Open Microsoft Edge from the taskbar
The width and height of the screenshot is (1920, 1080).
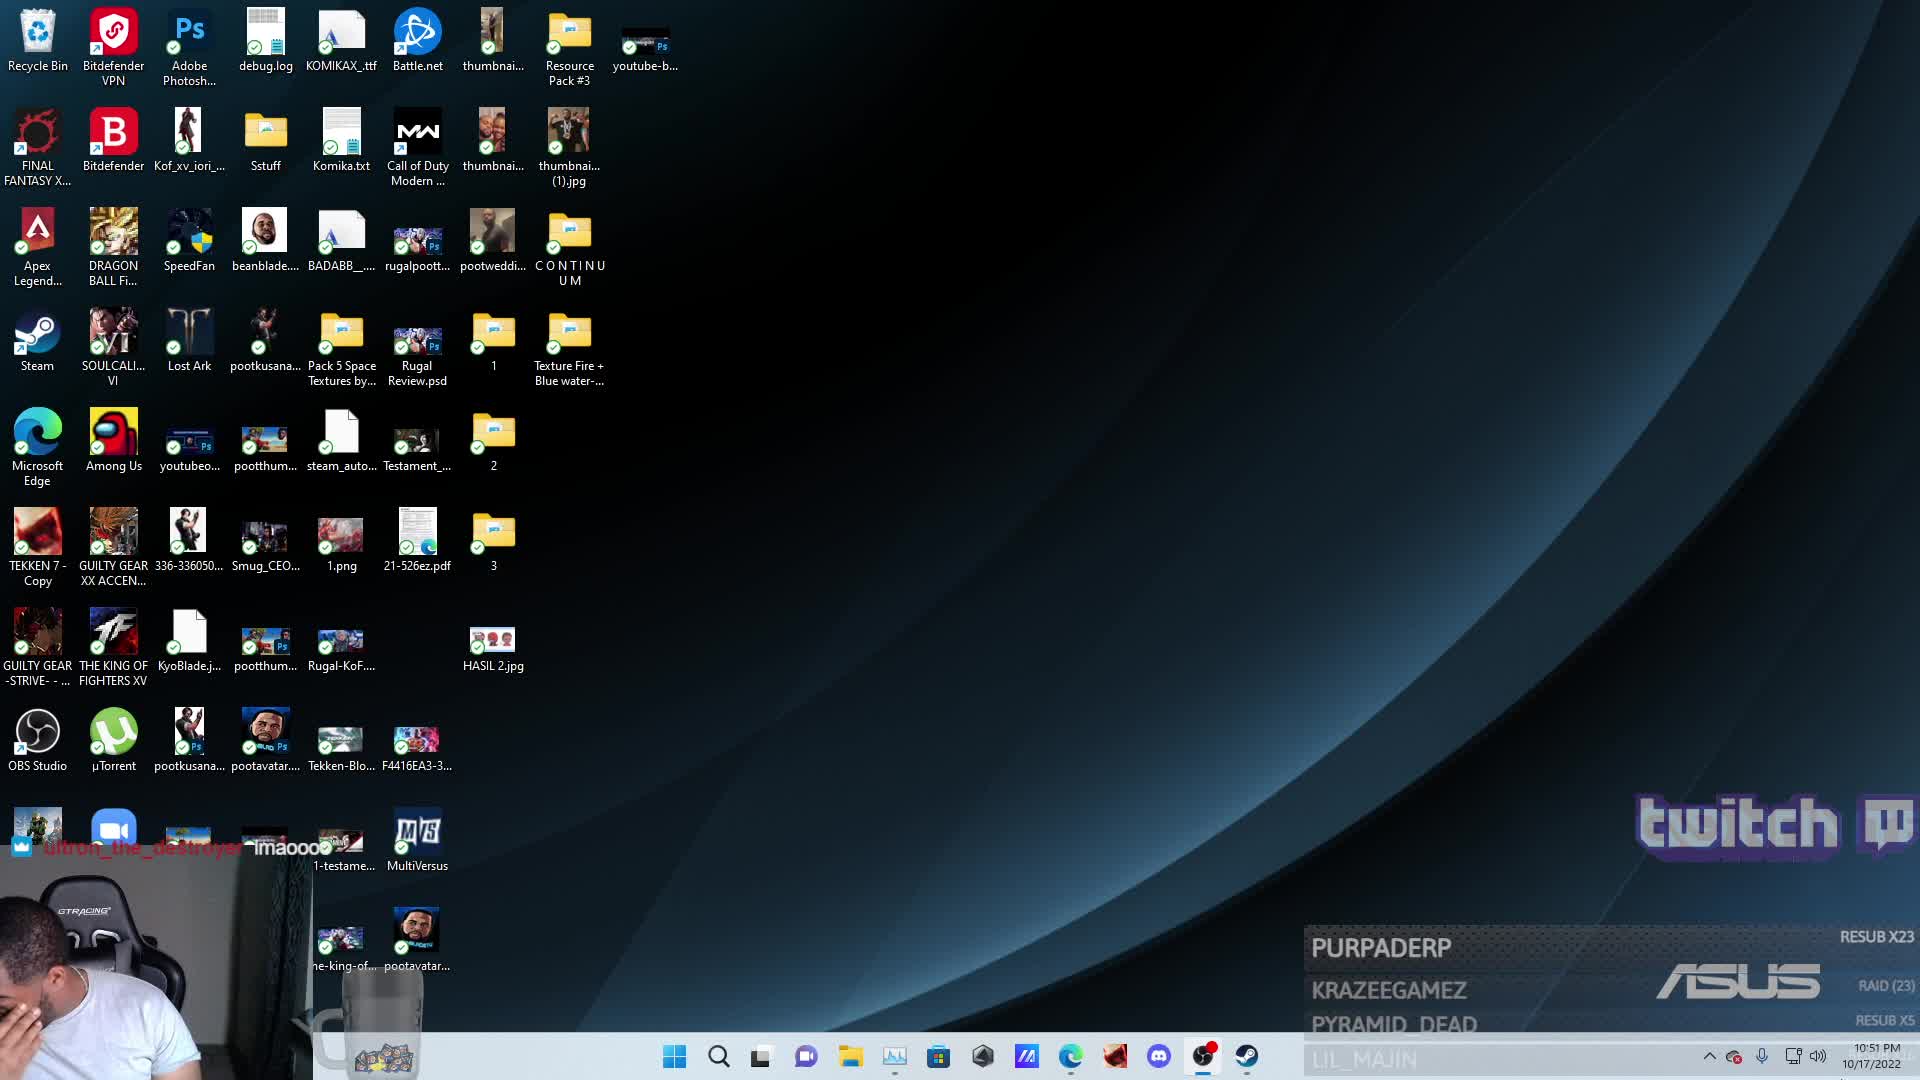point(1070,1056)
